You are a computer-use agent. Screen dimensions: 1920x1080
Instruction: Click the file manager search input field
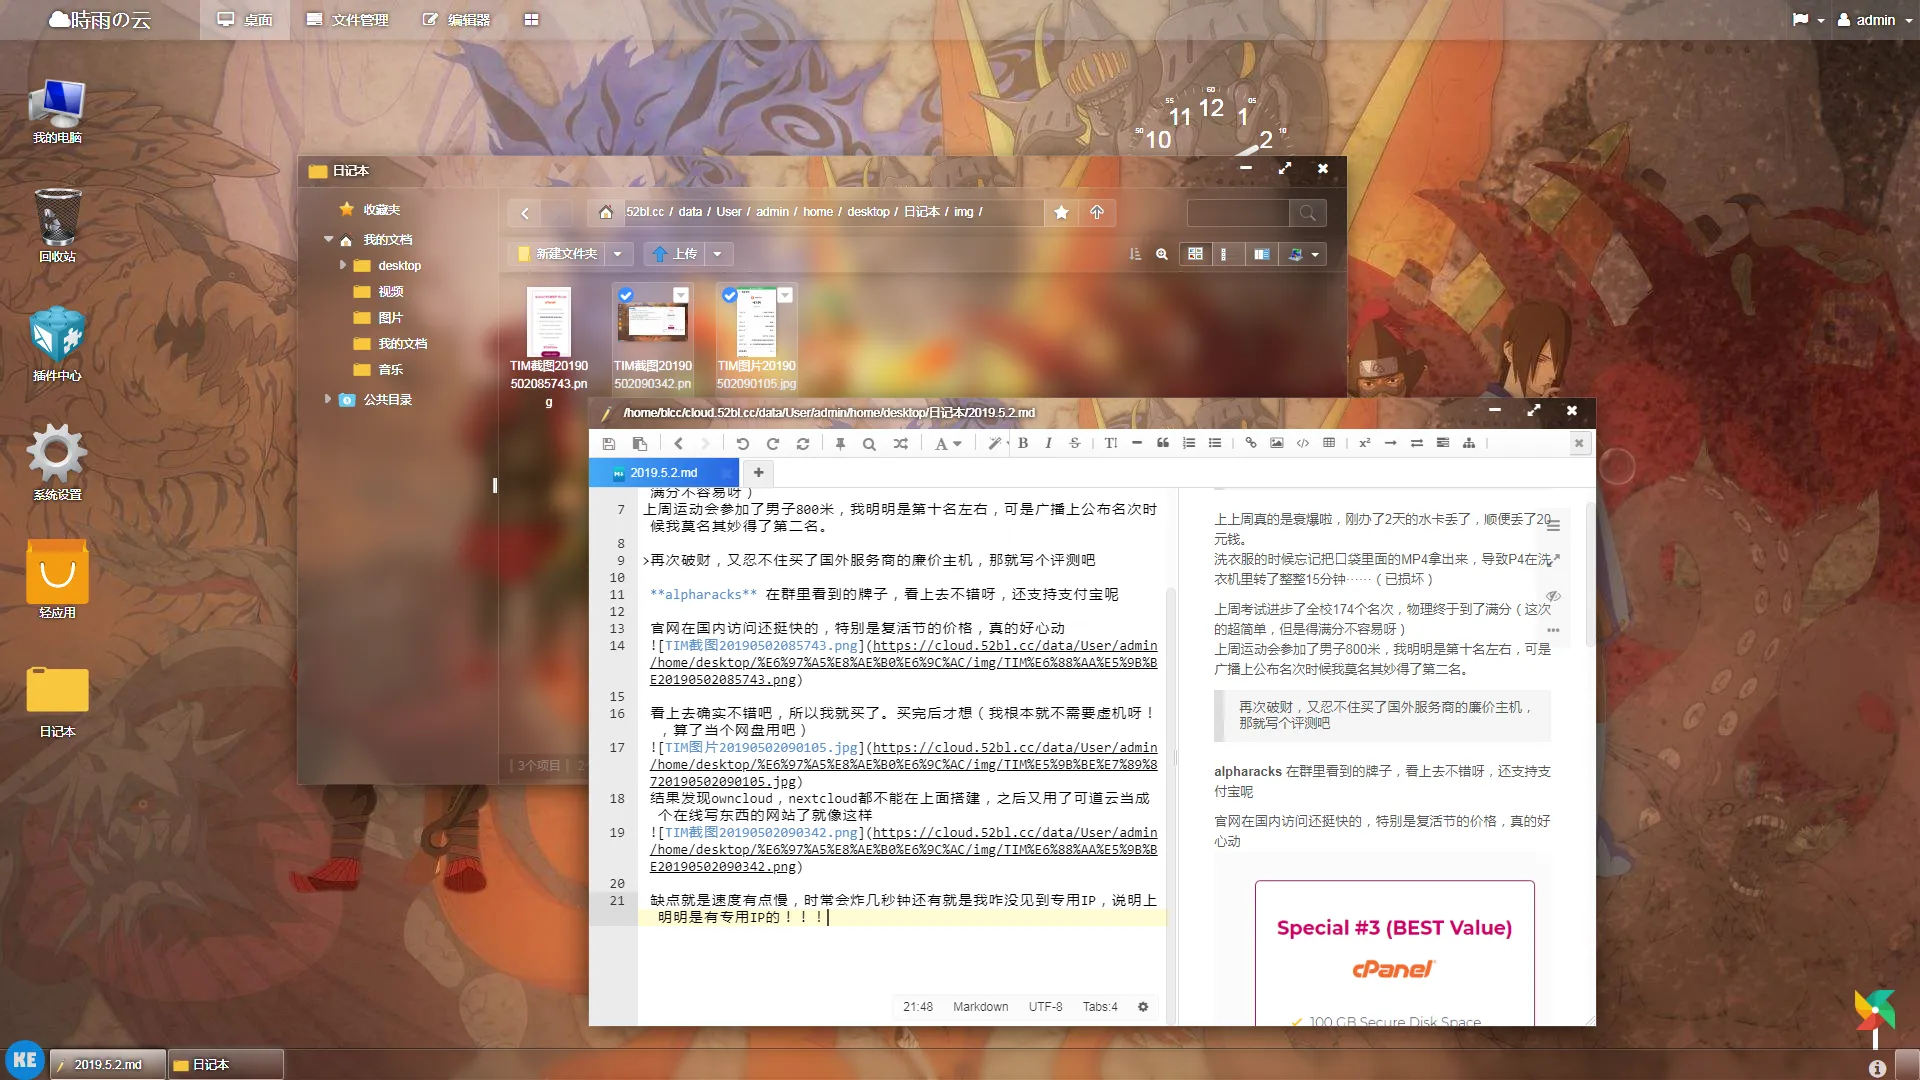coord(1239,212)
